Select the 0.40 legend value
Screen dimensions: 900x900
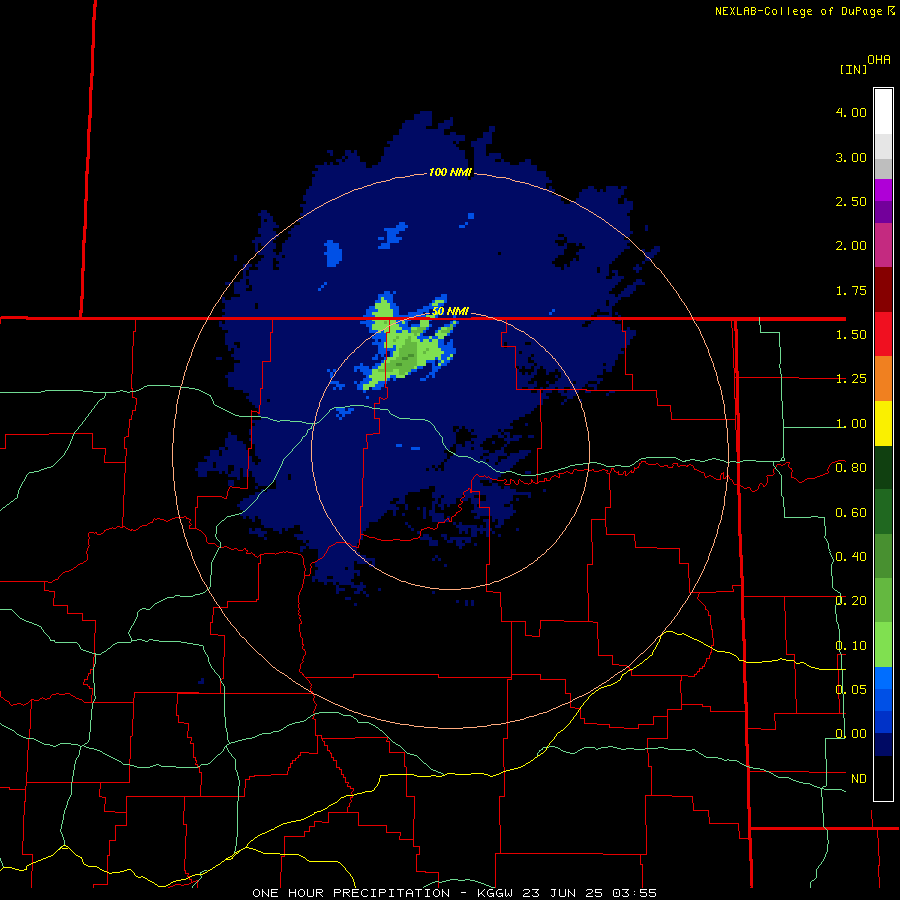[x=851, y=557]
